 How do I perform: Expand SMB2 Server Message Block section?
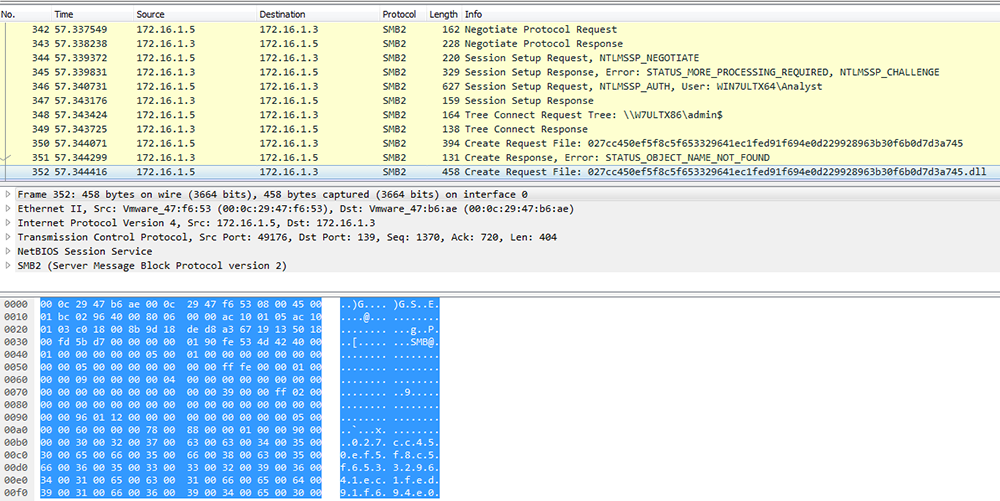(x=8, y=265)
